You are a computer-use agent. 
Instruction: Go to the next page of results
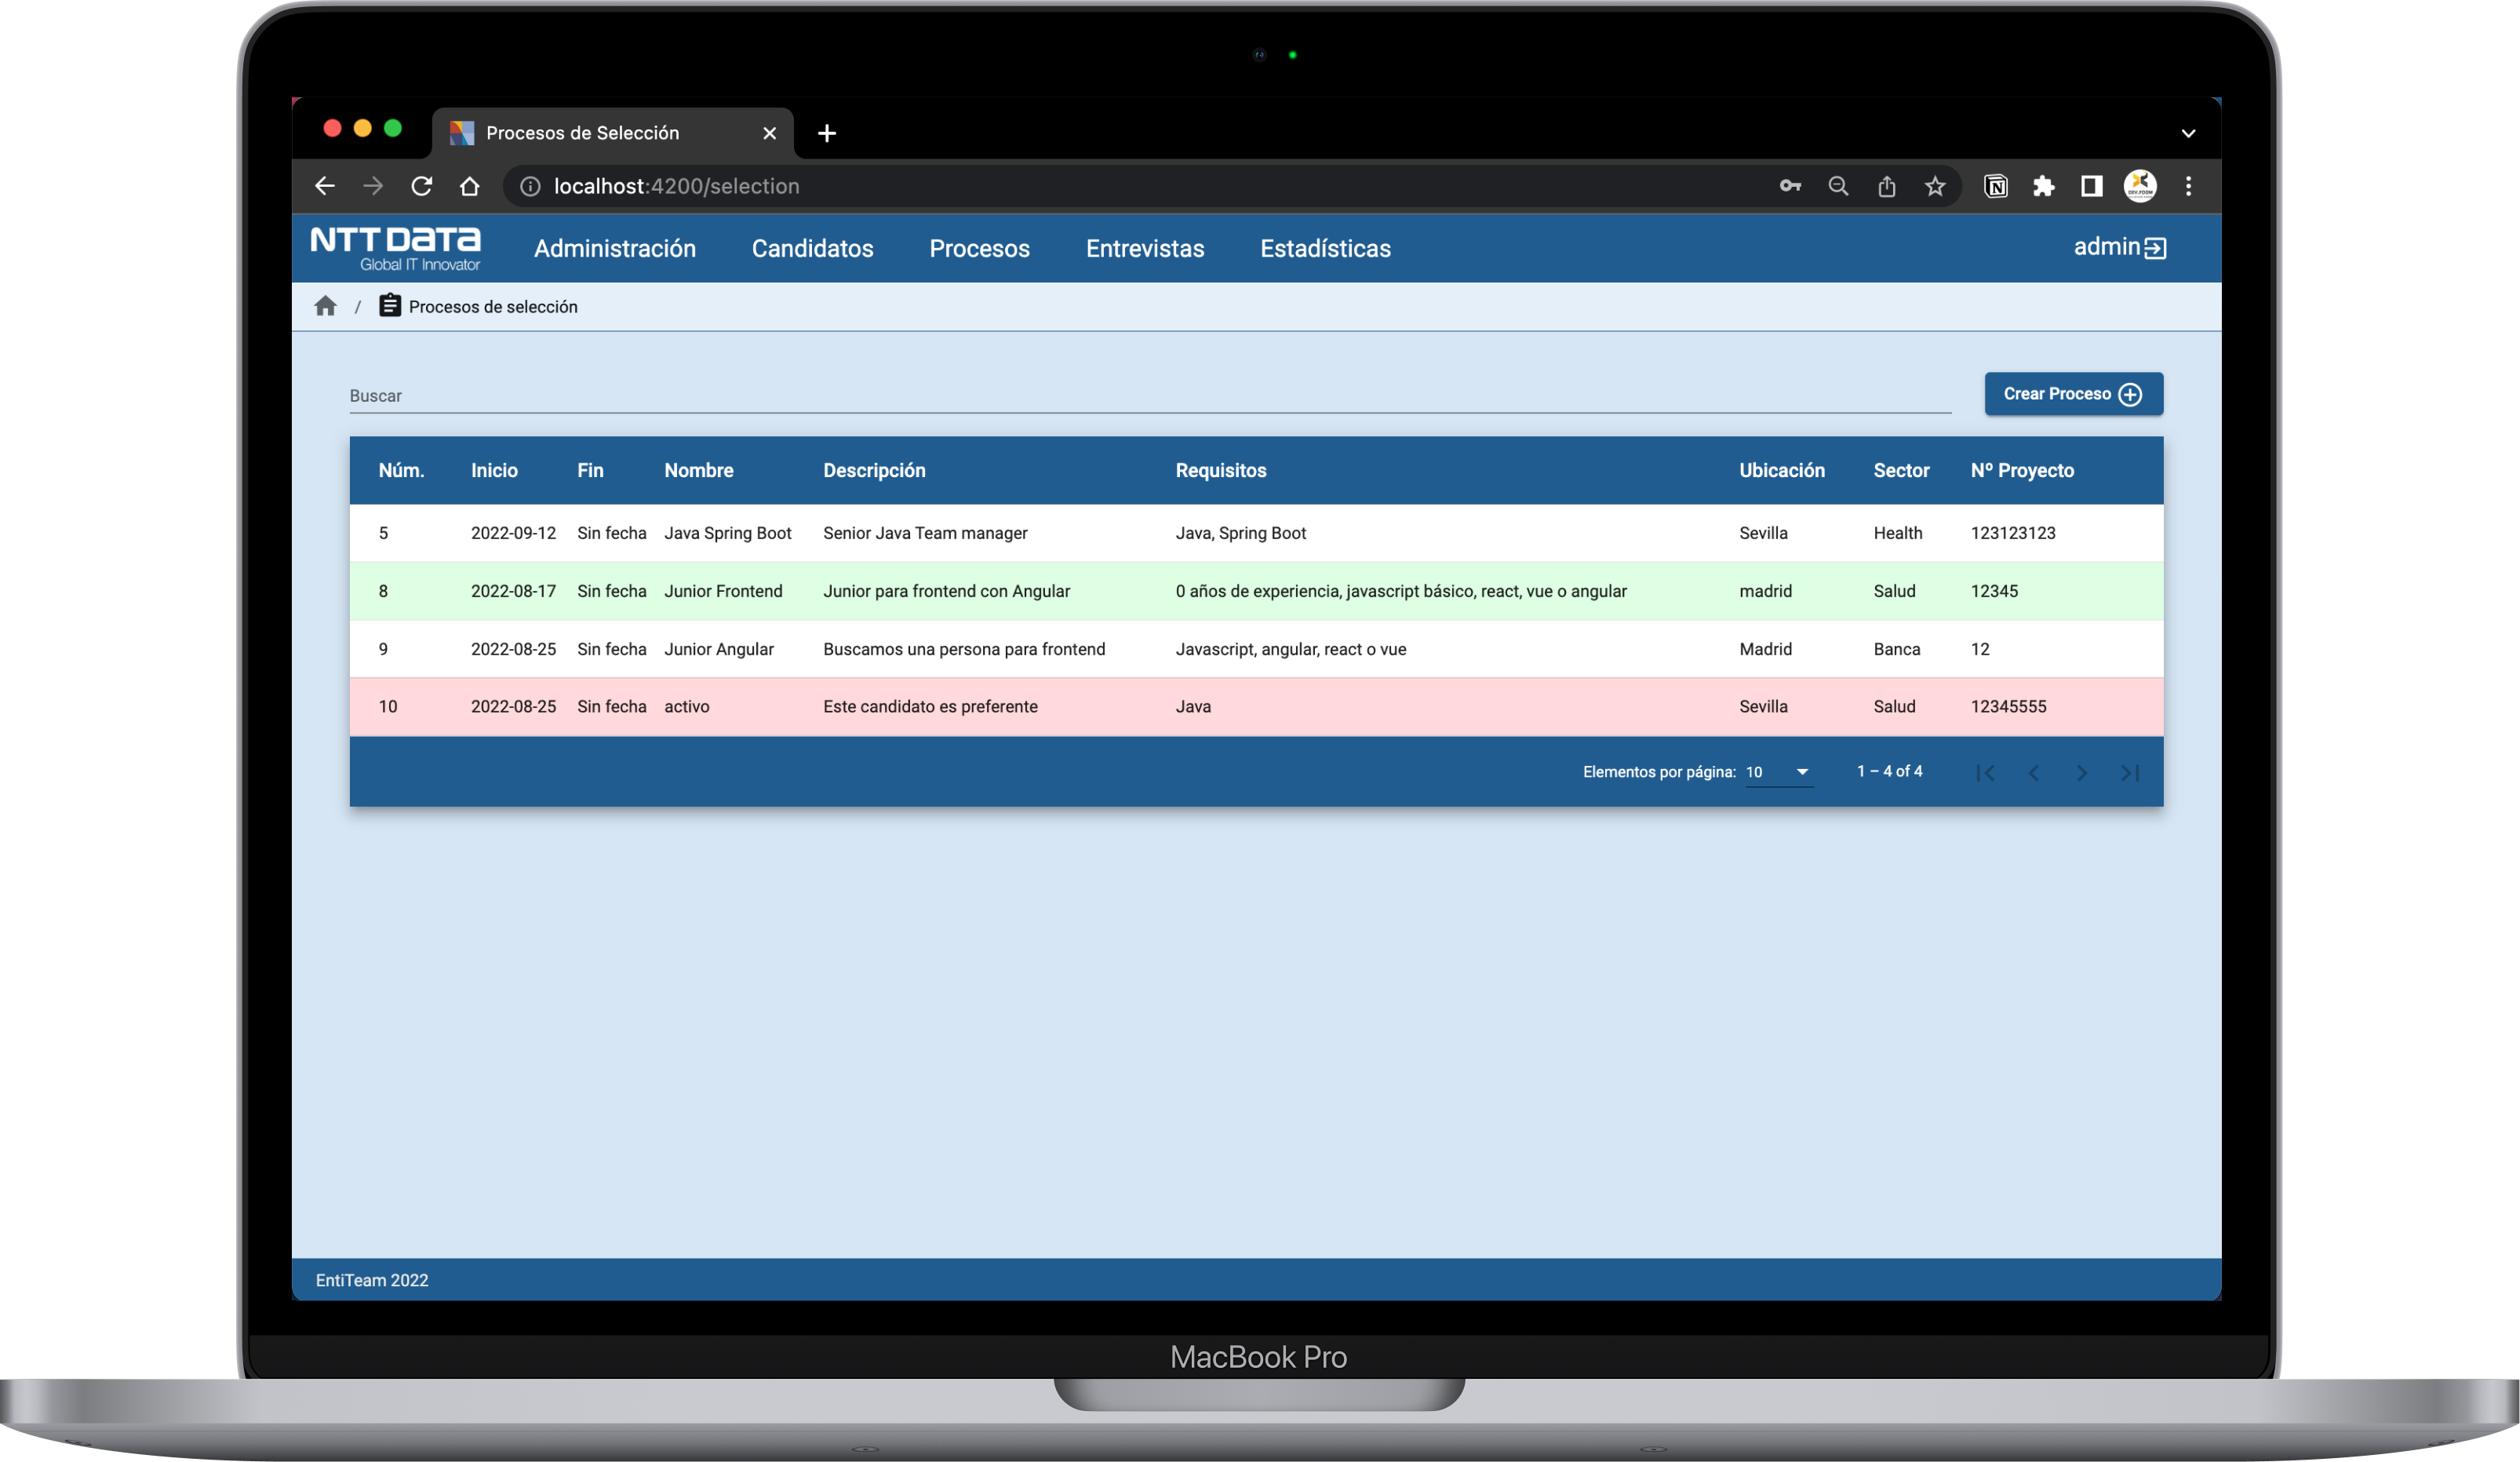point(2081,772)
